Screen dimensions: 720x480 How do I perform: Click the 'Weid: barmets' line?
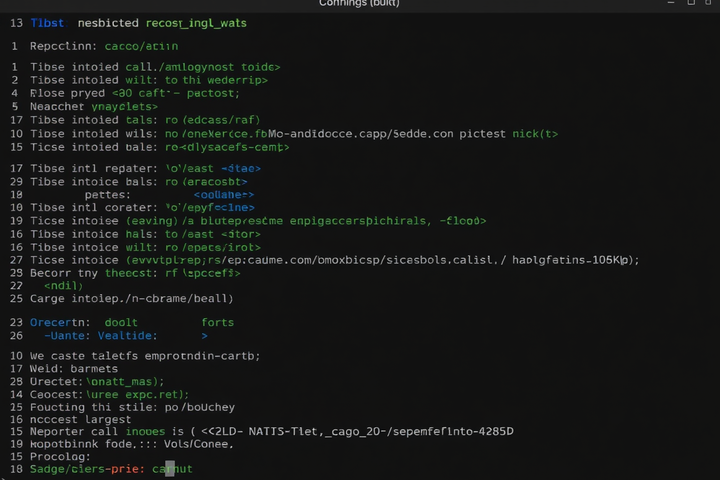tap(74, 369)
